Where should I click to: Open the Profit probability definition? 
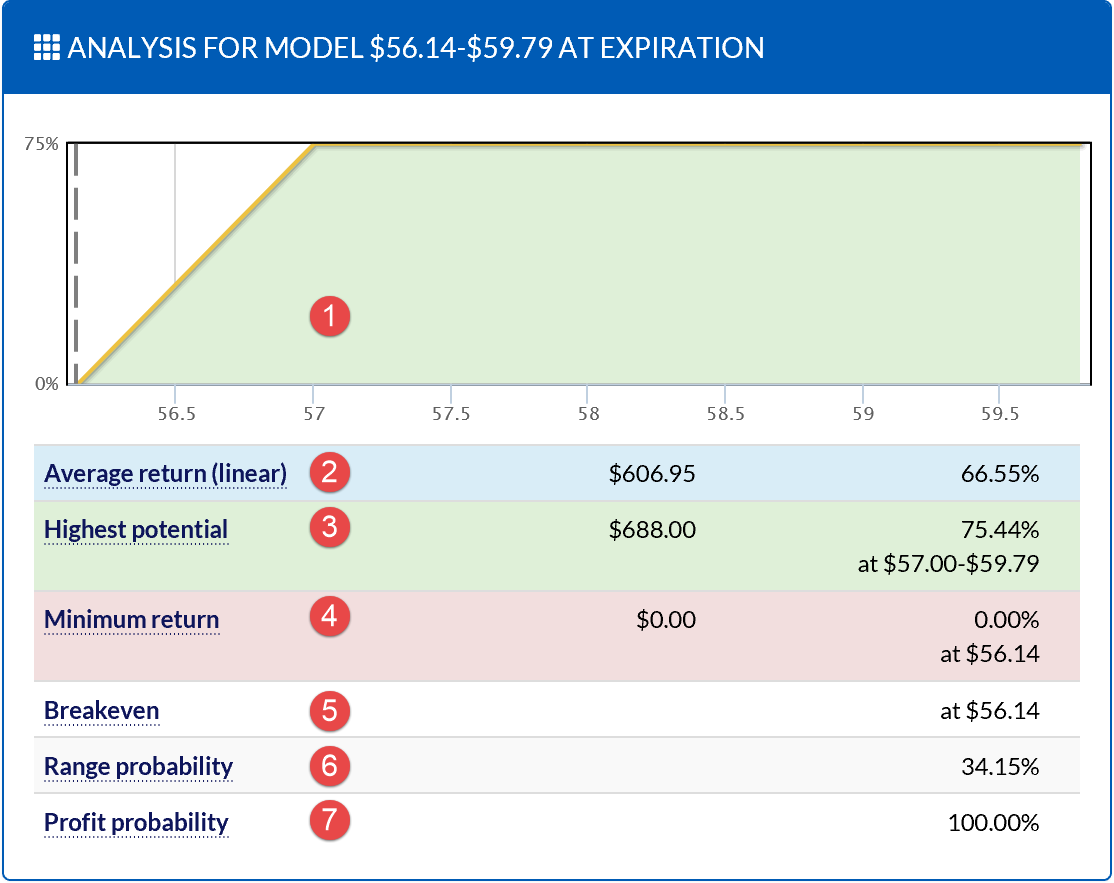tap(136, 822)
